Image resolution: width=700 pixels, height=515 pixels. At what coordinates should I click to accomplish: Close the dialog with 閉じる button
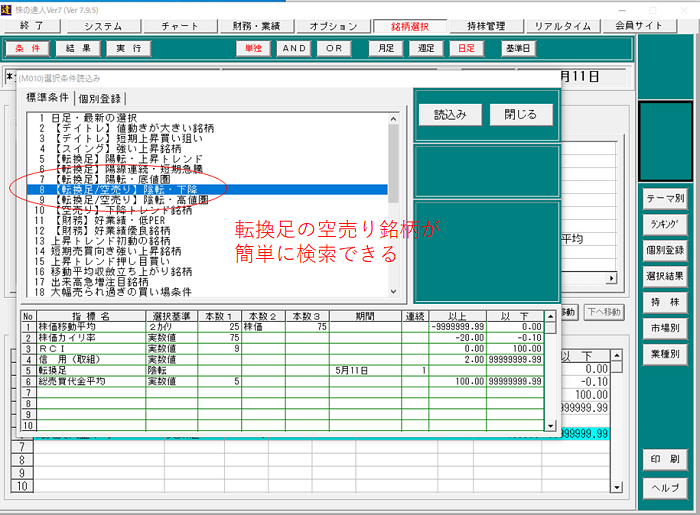coord(520,114)
